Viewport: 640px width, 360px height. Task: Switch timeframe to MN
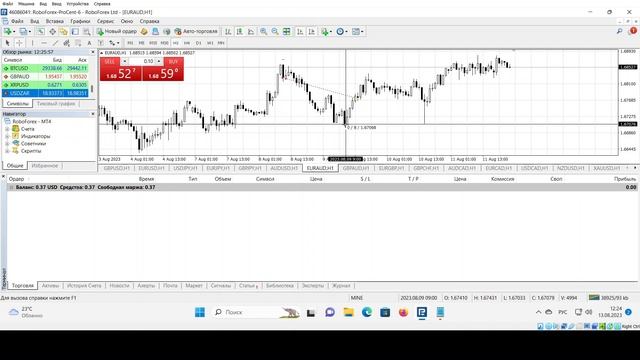pyautogui.click(x=221, y=43)
